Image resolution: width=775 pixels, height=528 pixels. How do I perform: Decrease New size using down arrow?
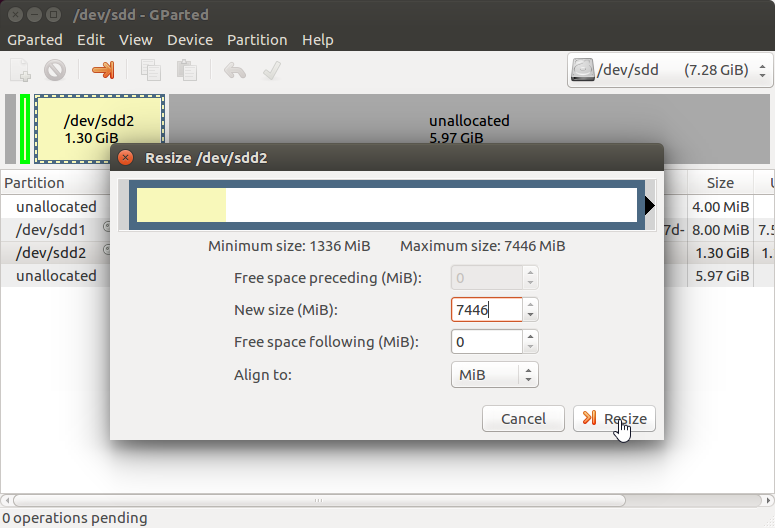530,315
